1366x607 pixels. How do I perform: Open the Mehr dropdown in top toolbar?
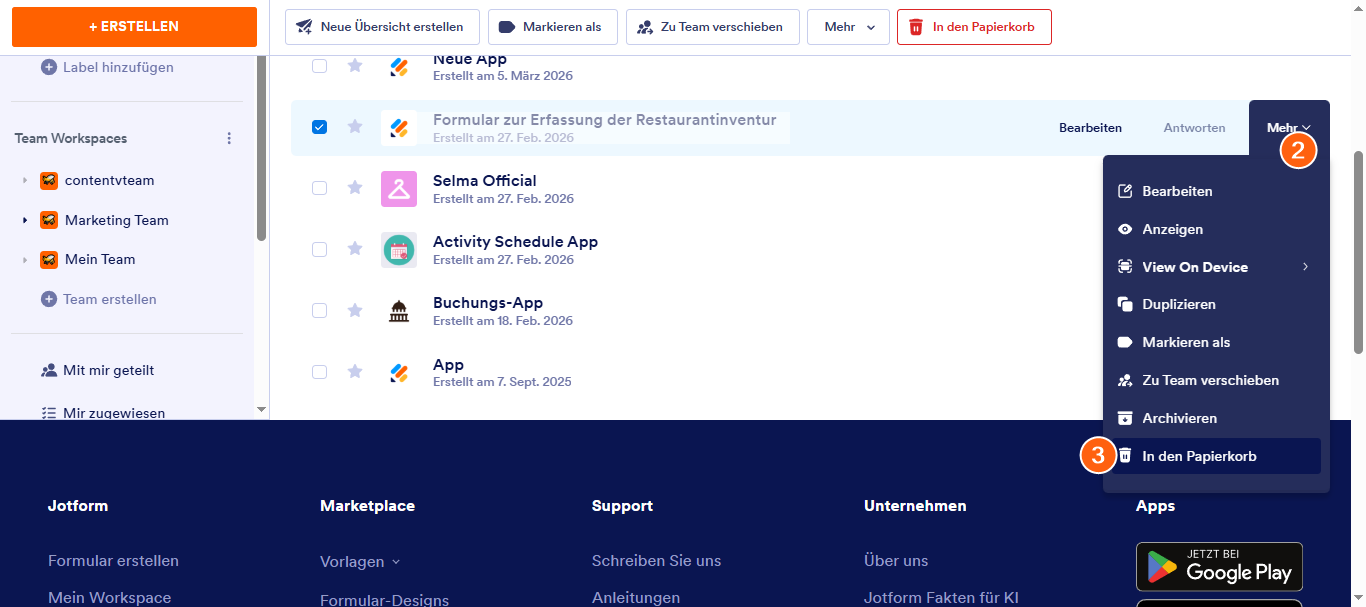point(848,27)
